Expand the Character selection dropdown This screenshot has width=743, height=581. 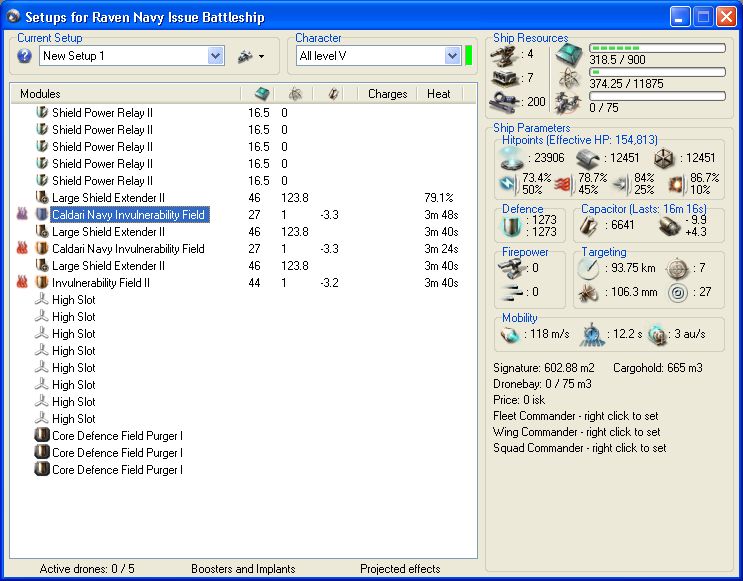(452, 56)
